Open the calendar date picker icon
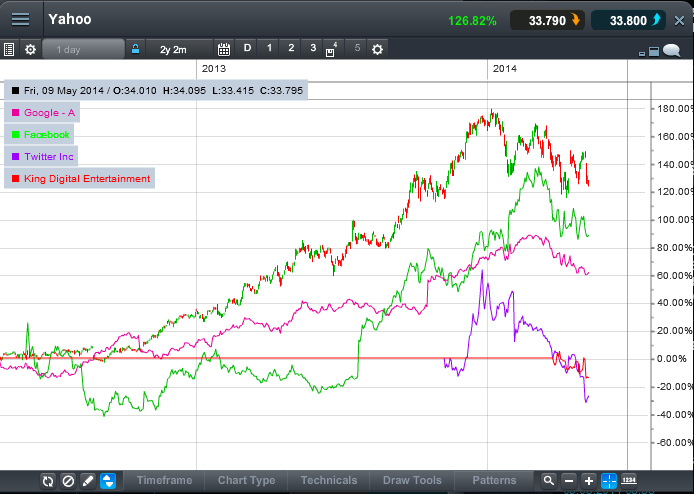694x494 pixels. pos(224,49)
